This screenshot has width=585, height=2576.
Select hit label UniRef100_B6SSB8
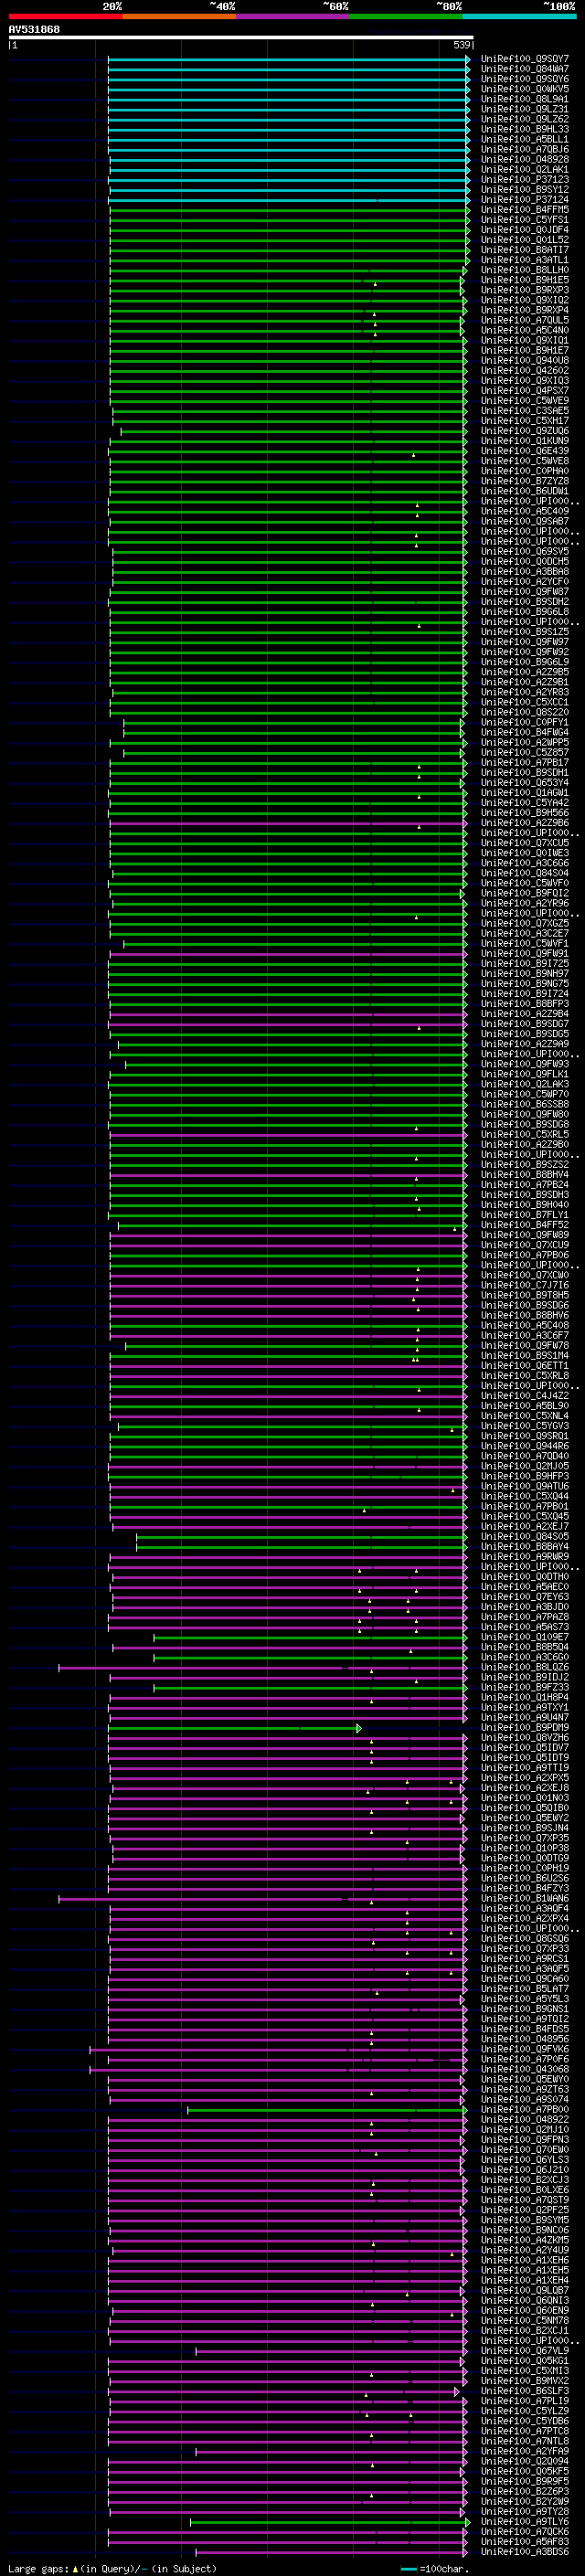click(x=524, y=1105)
